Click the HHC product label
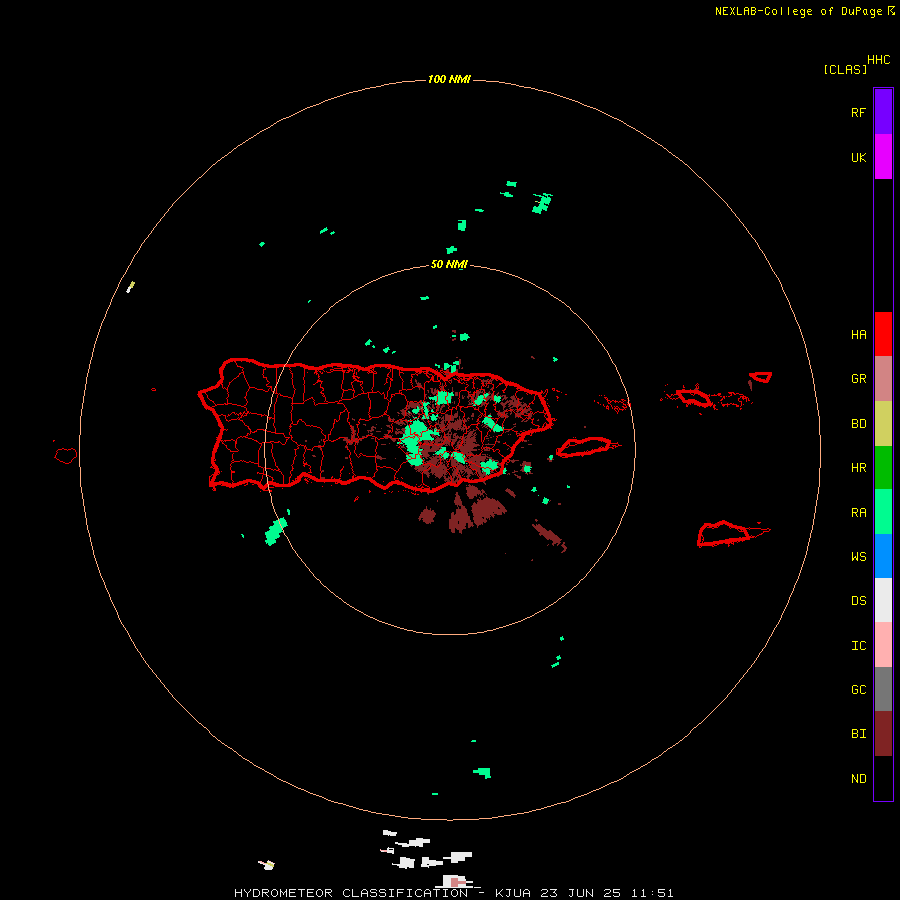Viewport: 900px width, 900px height. tap(878, 60)
